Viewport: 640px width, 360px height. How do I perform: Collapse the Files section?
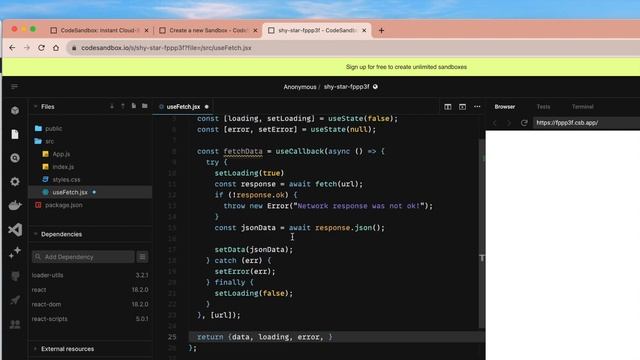click(36, 107)
